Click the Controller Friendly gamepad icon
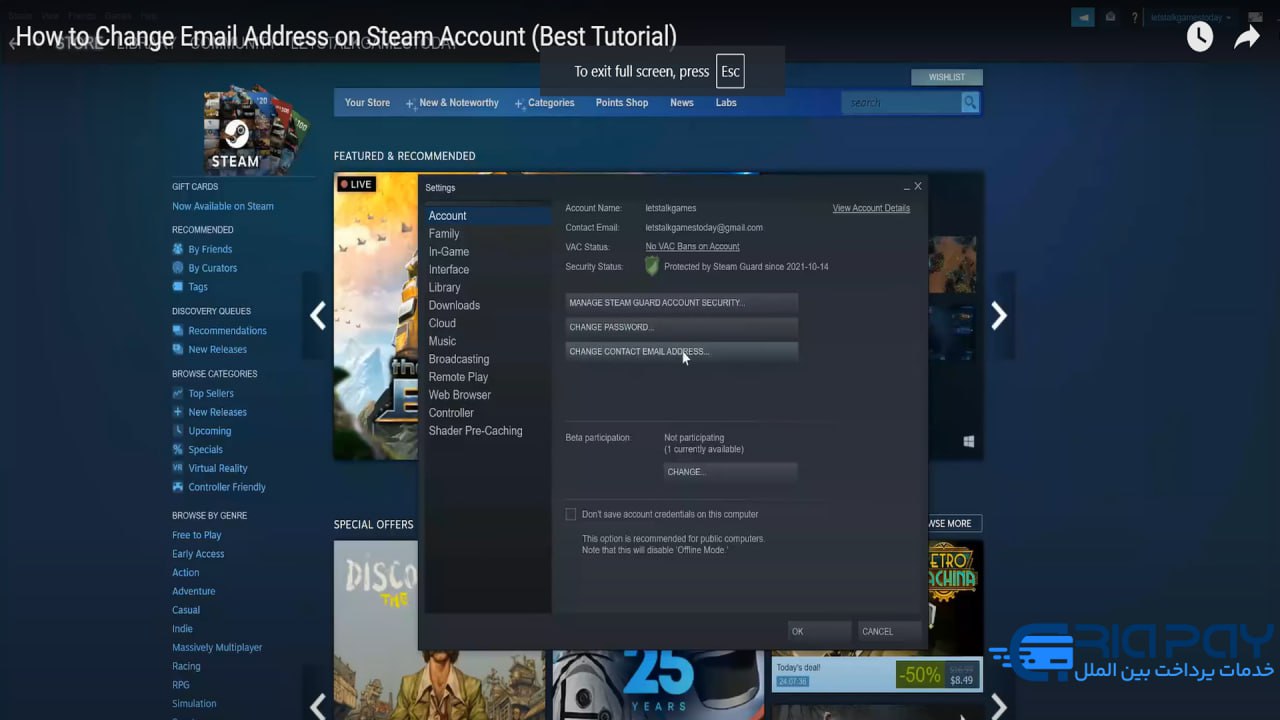1280x720 pixels. (178, 487)
